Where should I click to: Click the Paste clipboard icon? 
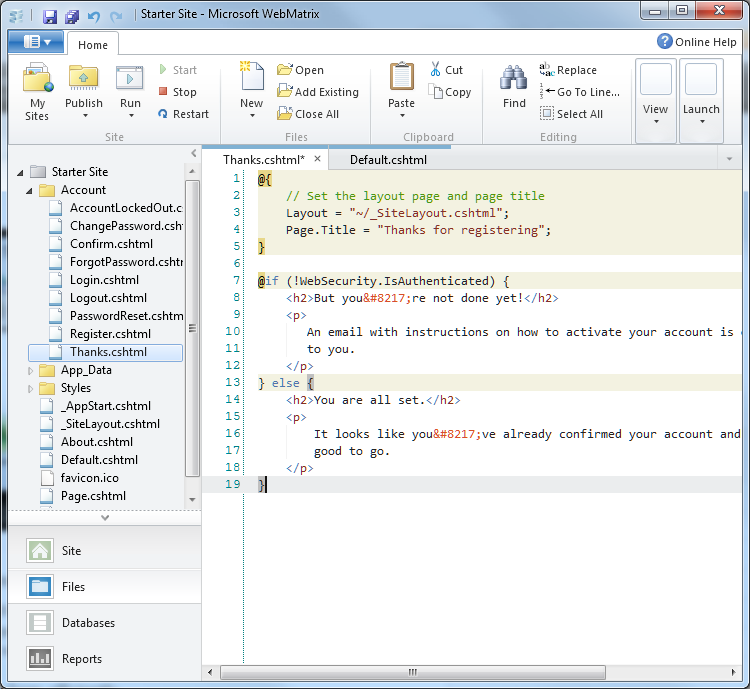coord(401,77)
